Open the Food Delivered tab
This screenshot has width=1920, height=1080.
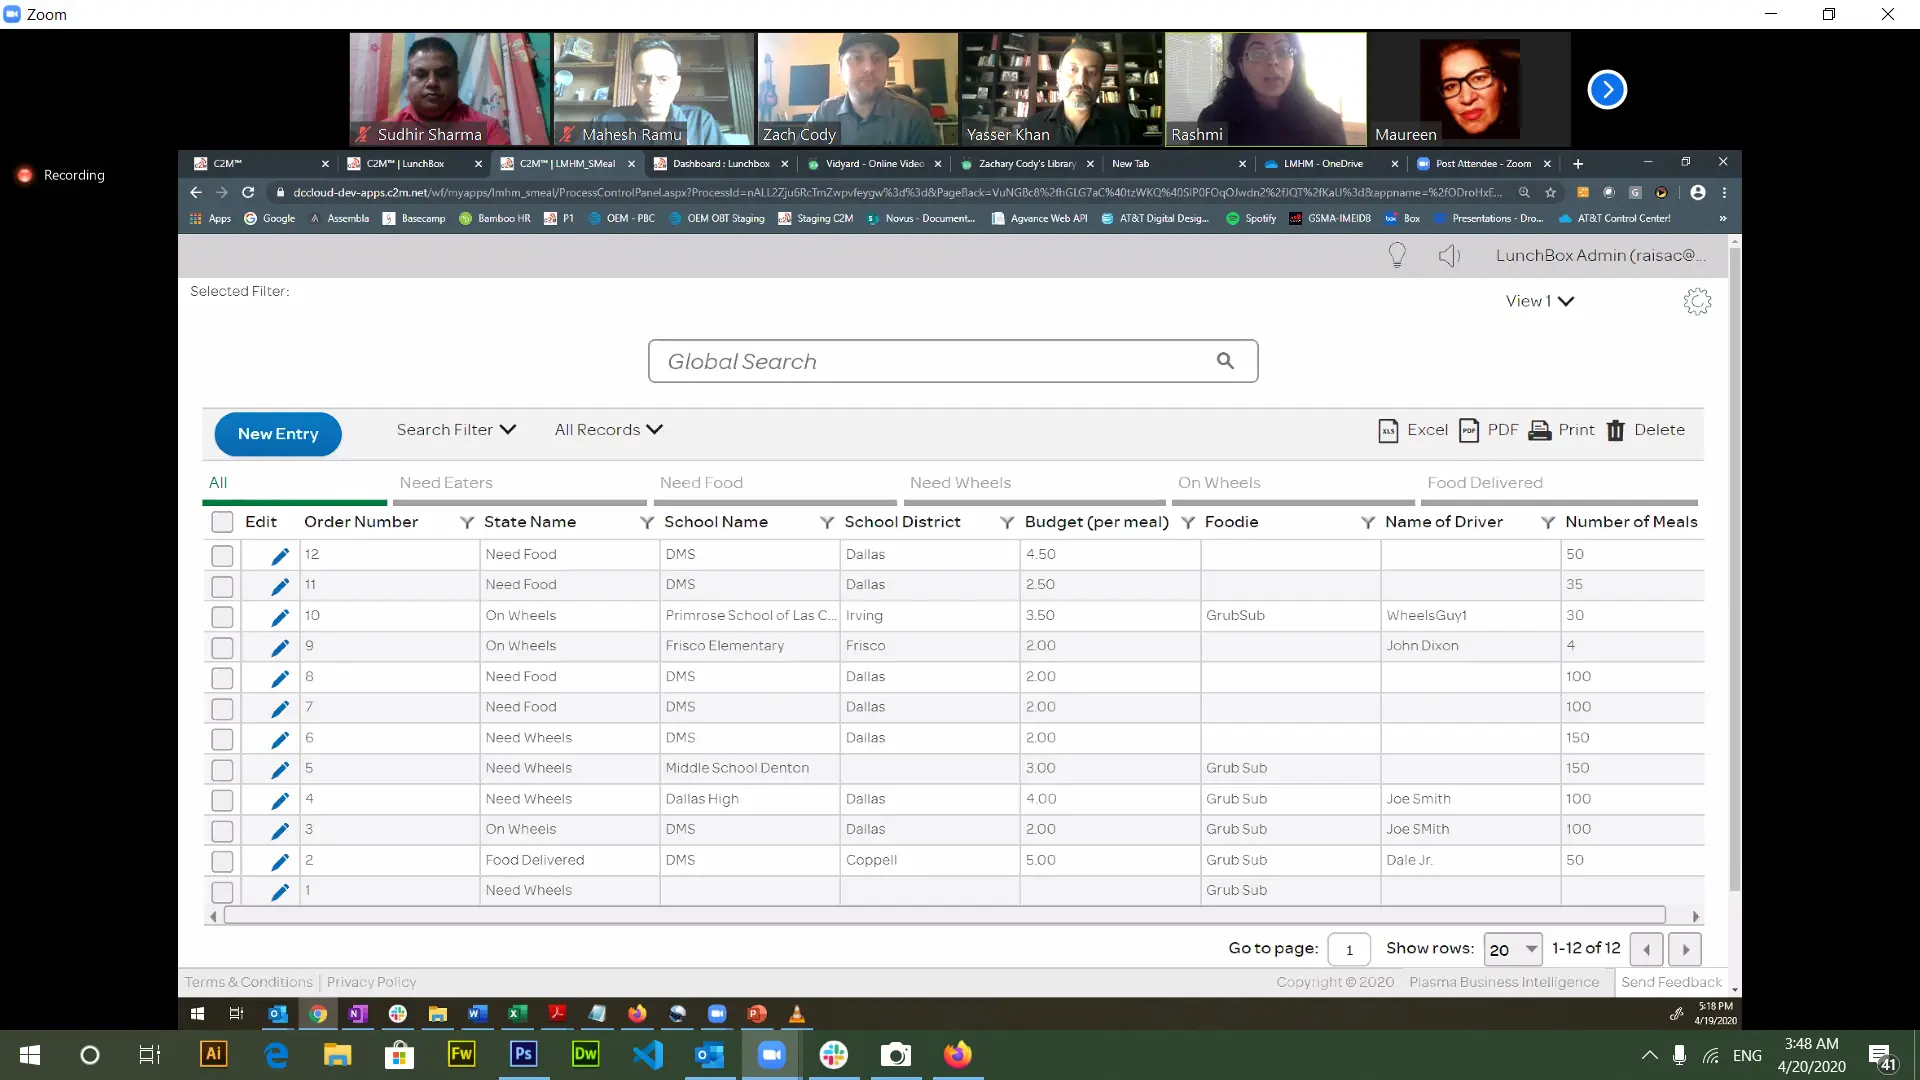1484,483
